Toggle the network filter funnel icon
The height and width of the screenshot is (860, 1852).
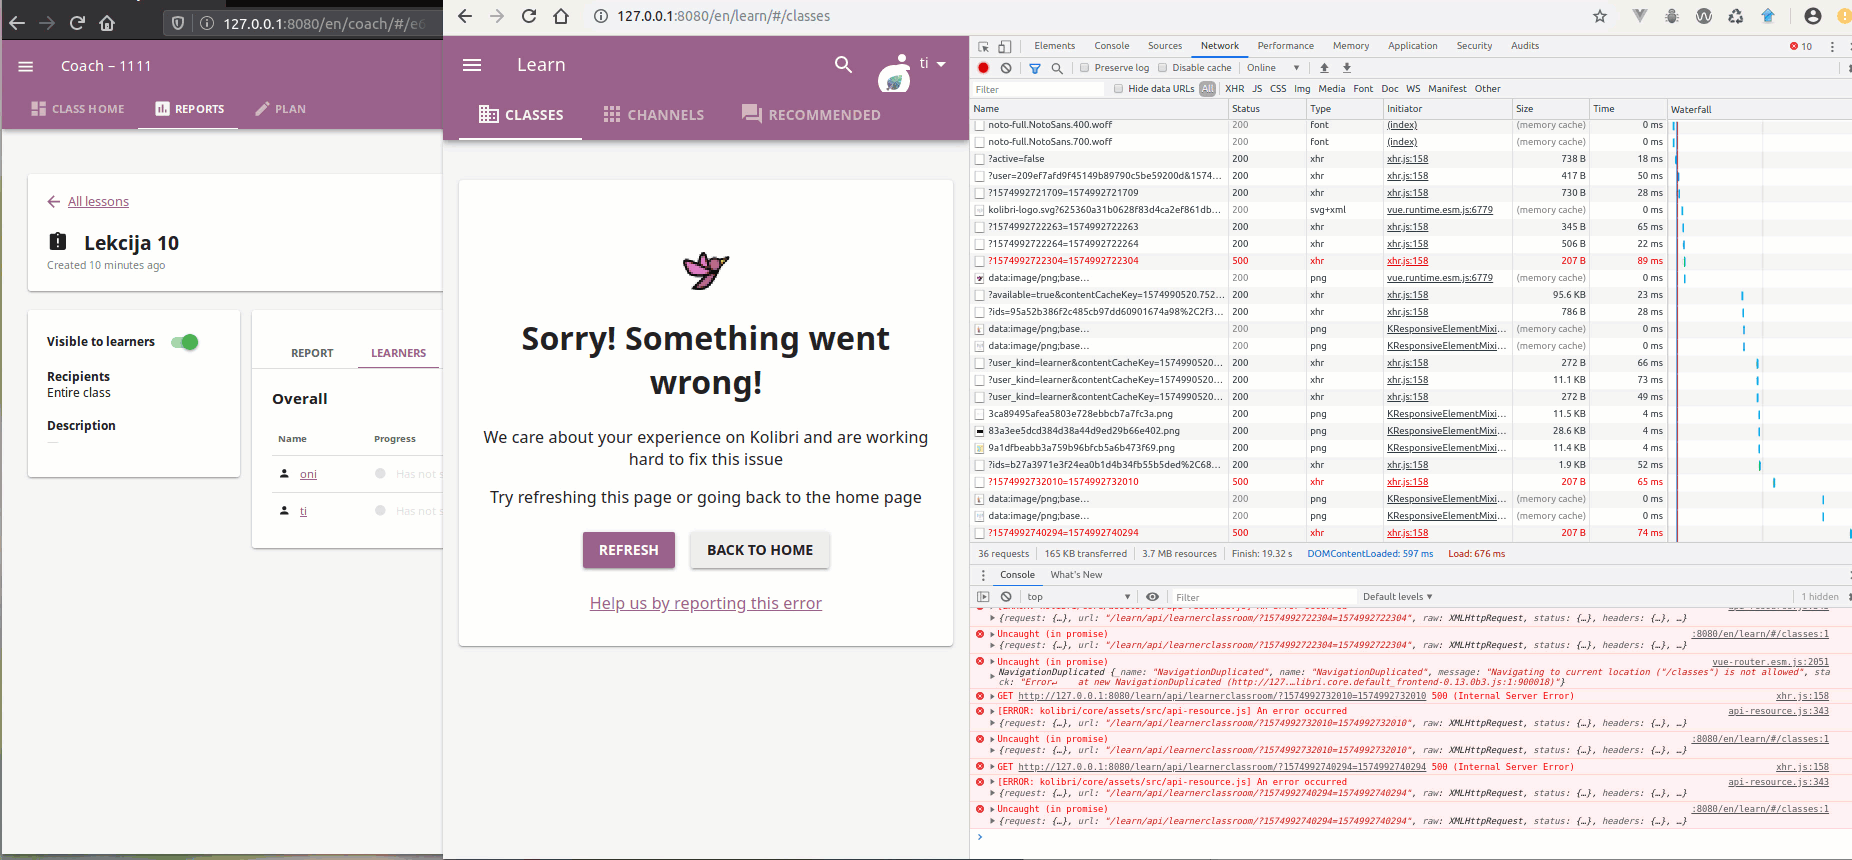(1035, 68)
